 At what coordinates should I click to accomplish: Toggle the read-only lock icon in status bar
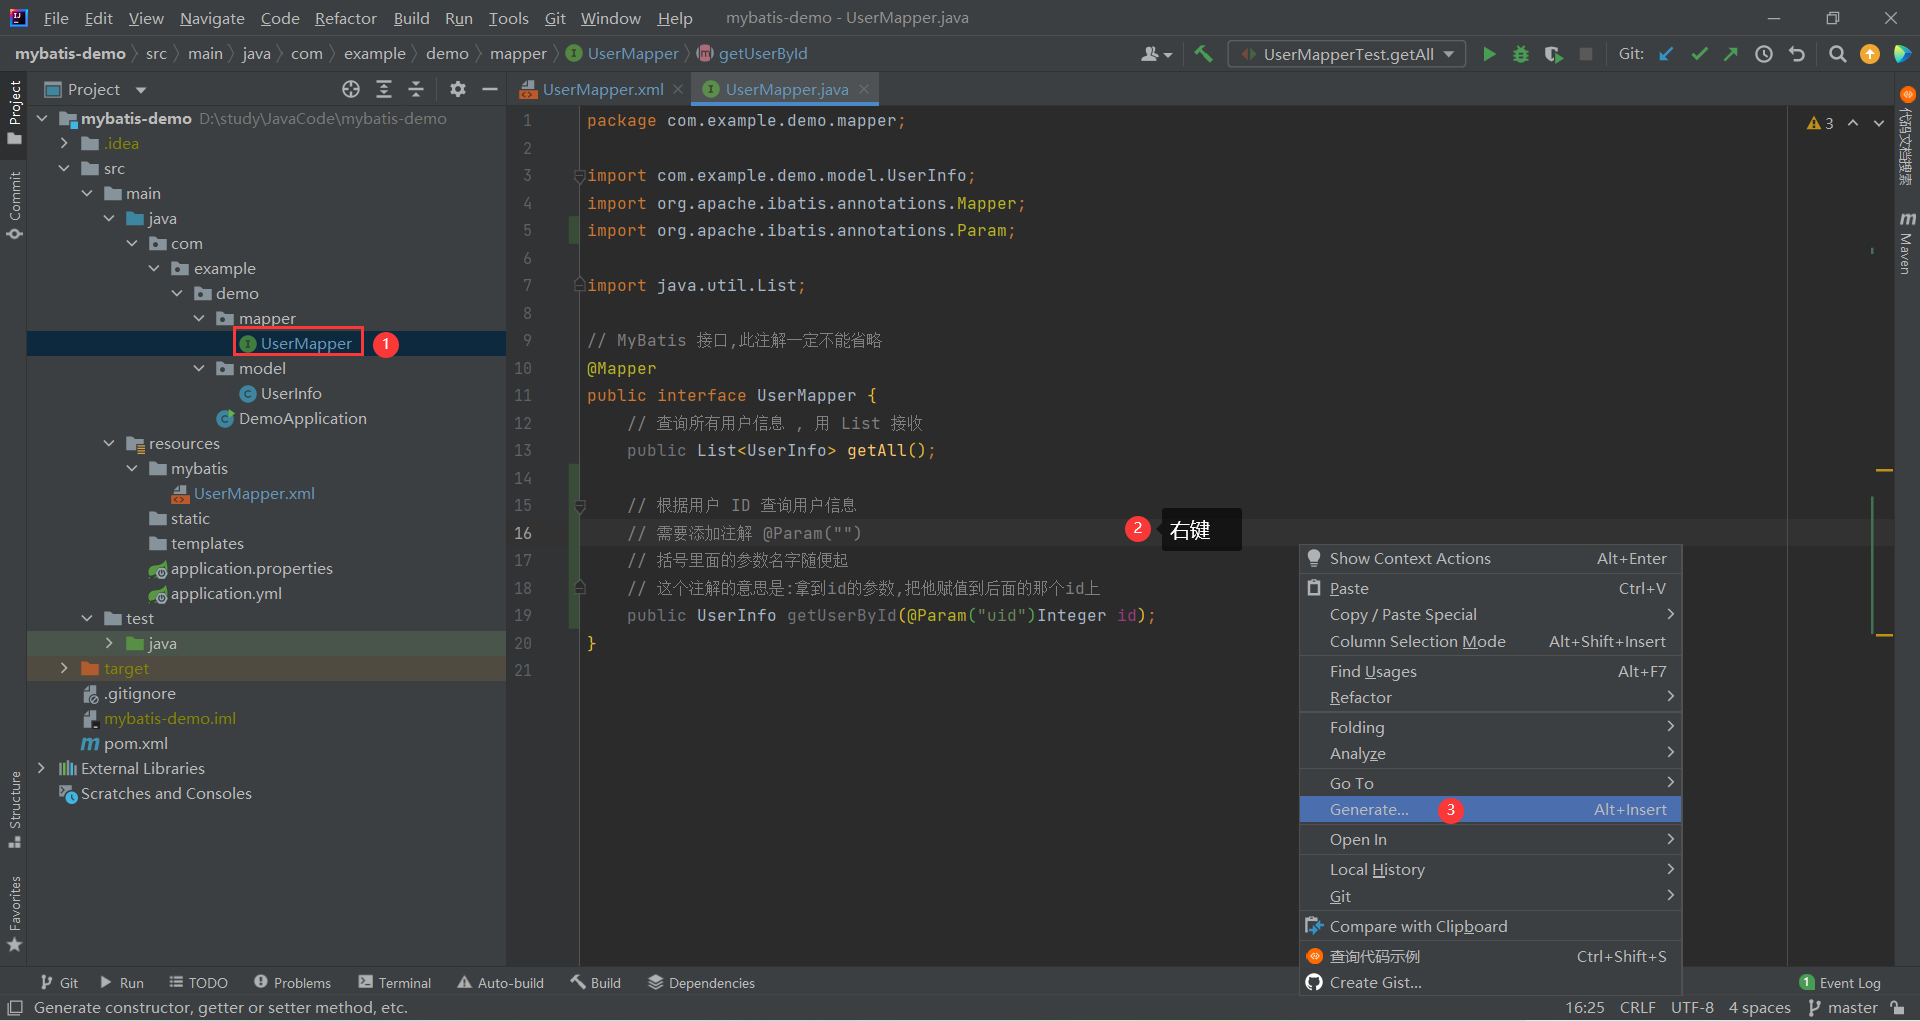coord(1897,1008)
